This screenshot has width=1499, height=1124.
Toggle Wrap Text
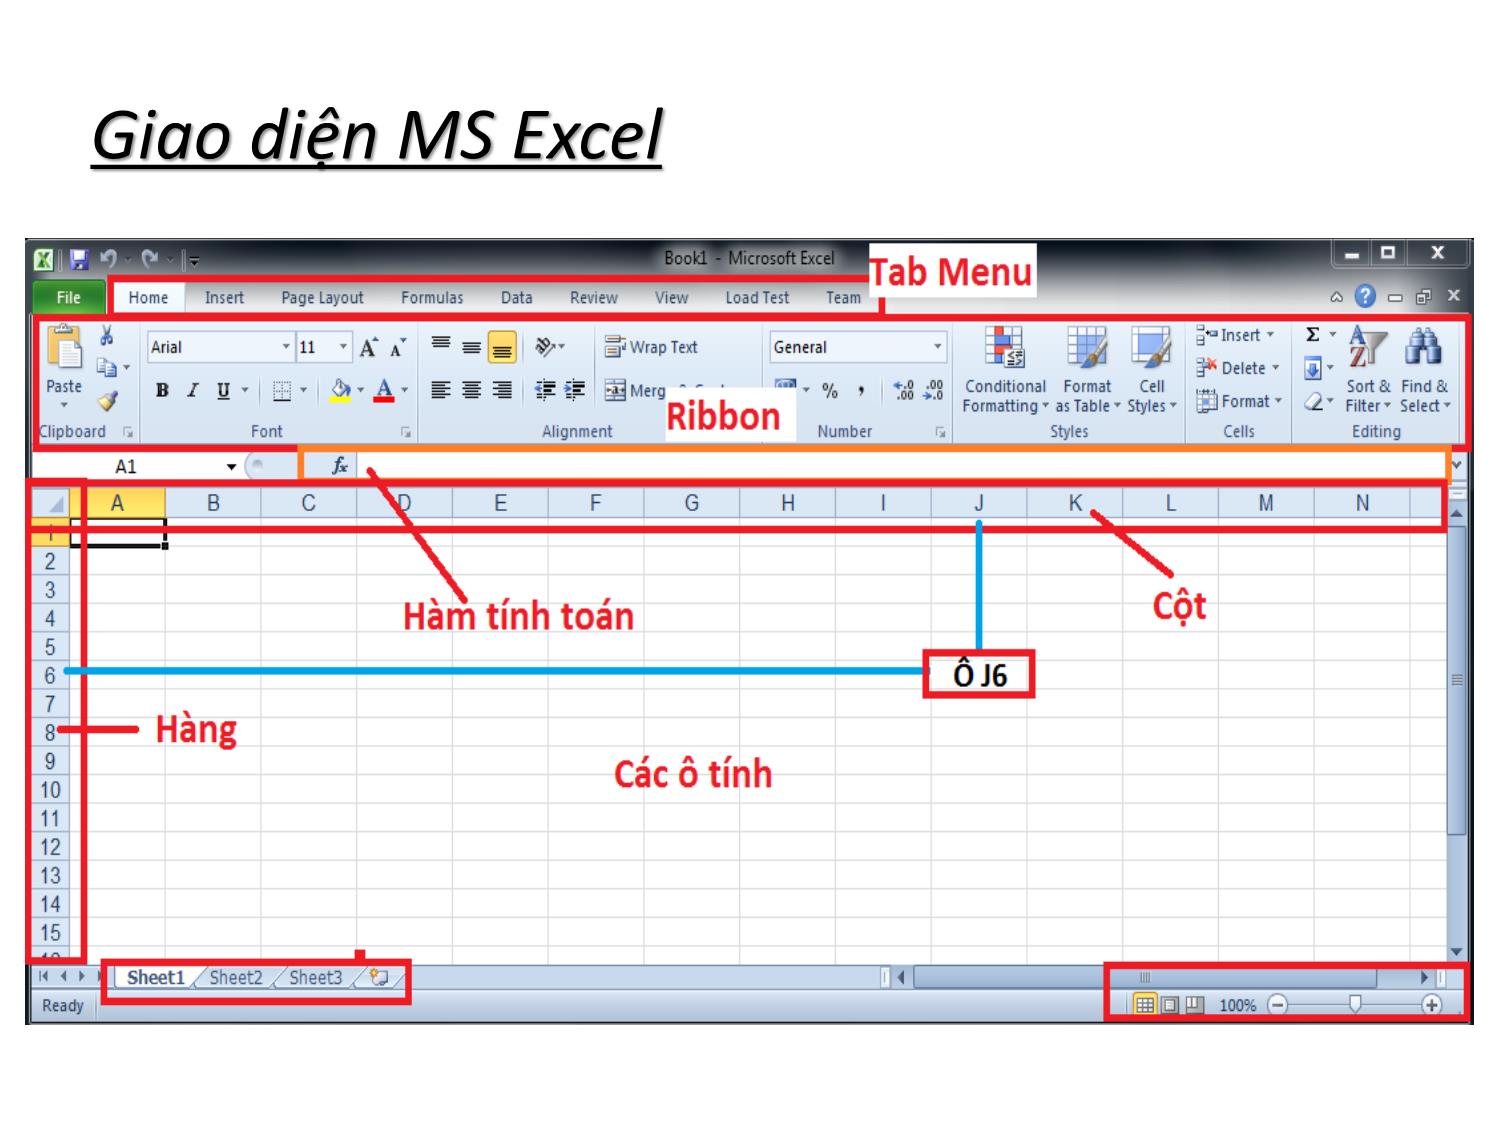click(x=652, y=347)
